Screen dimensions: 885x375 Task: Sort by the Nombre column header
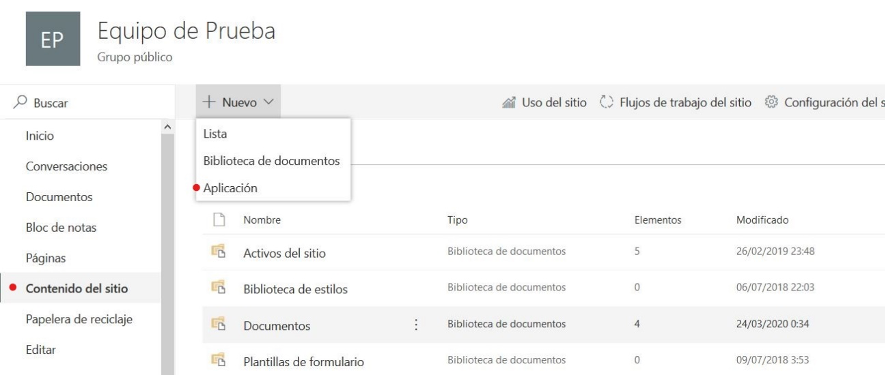[262, 220]
